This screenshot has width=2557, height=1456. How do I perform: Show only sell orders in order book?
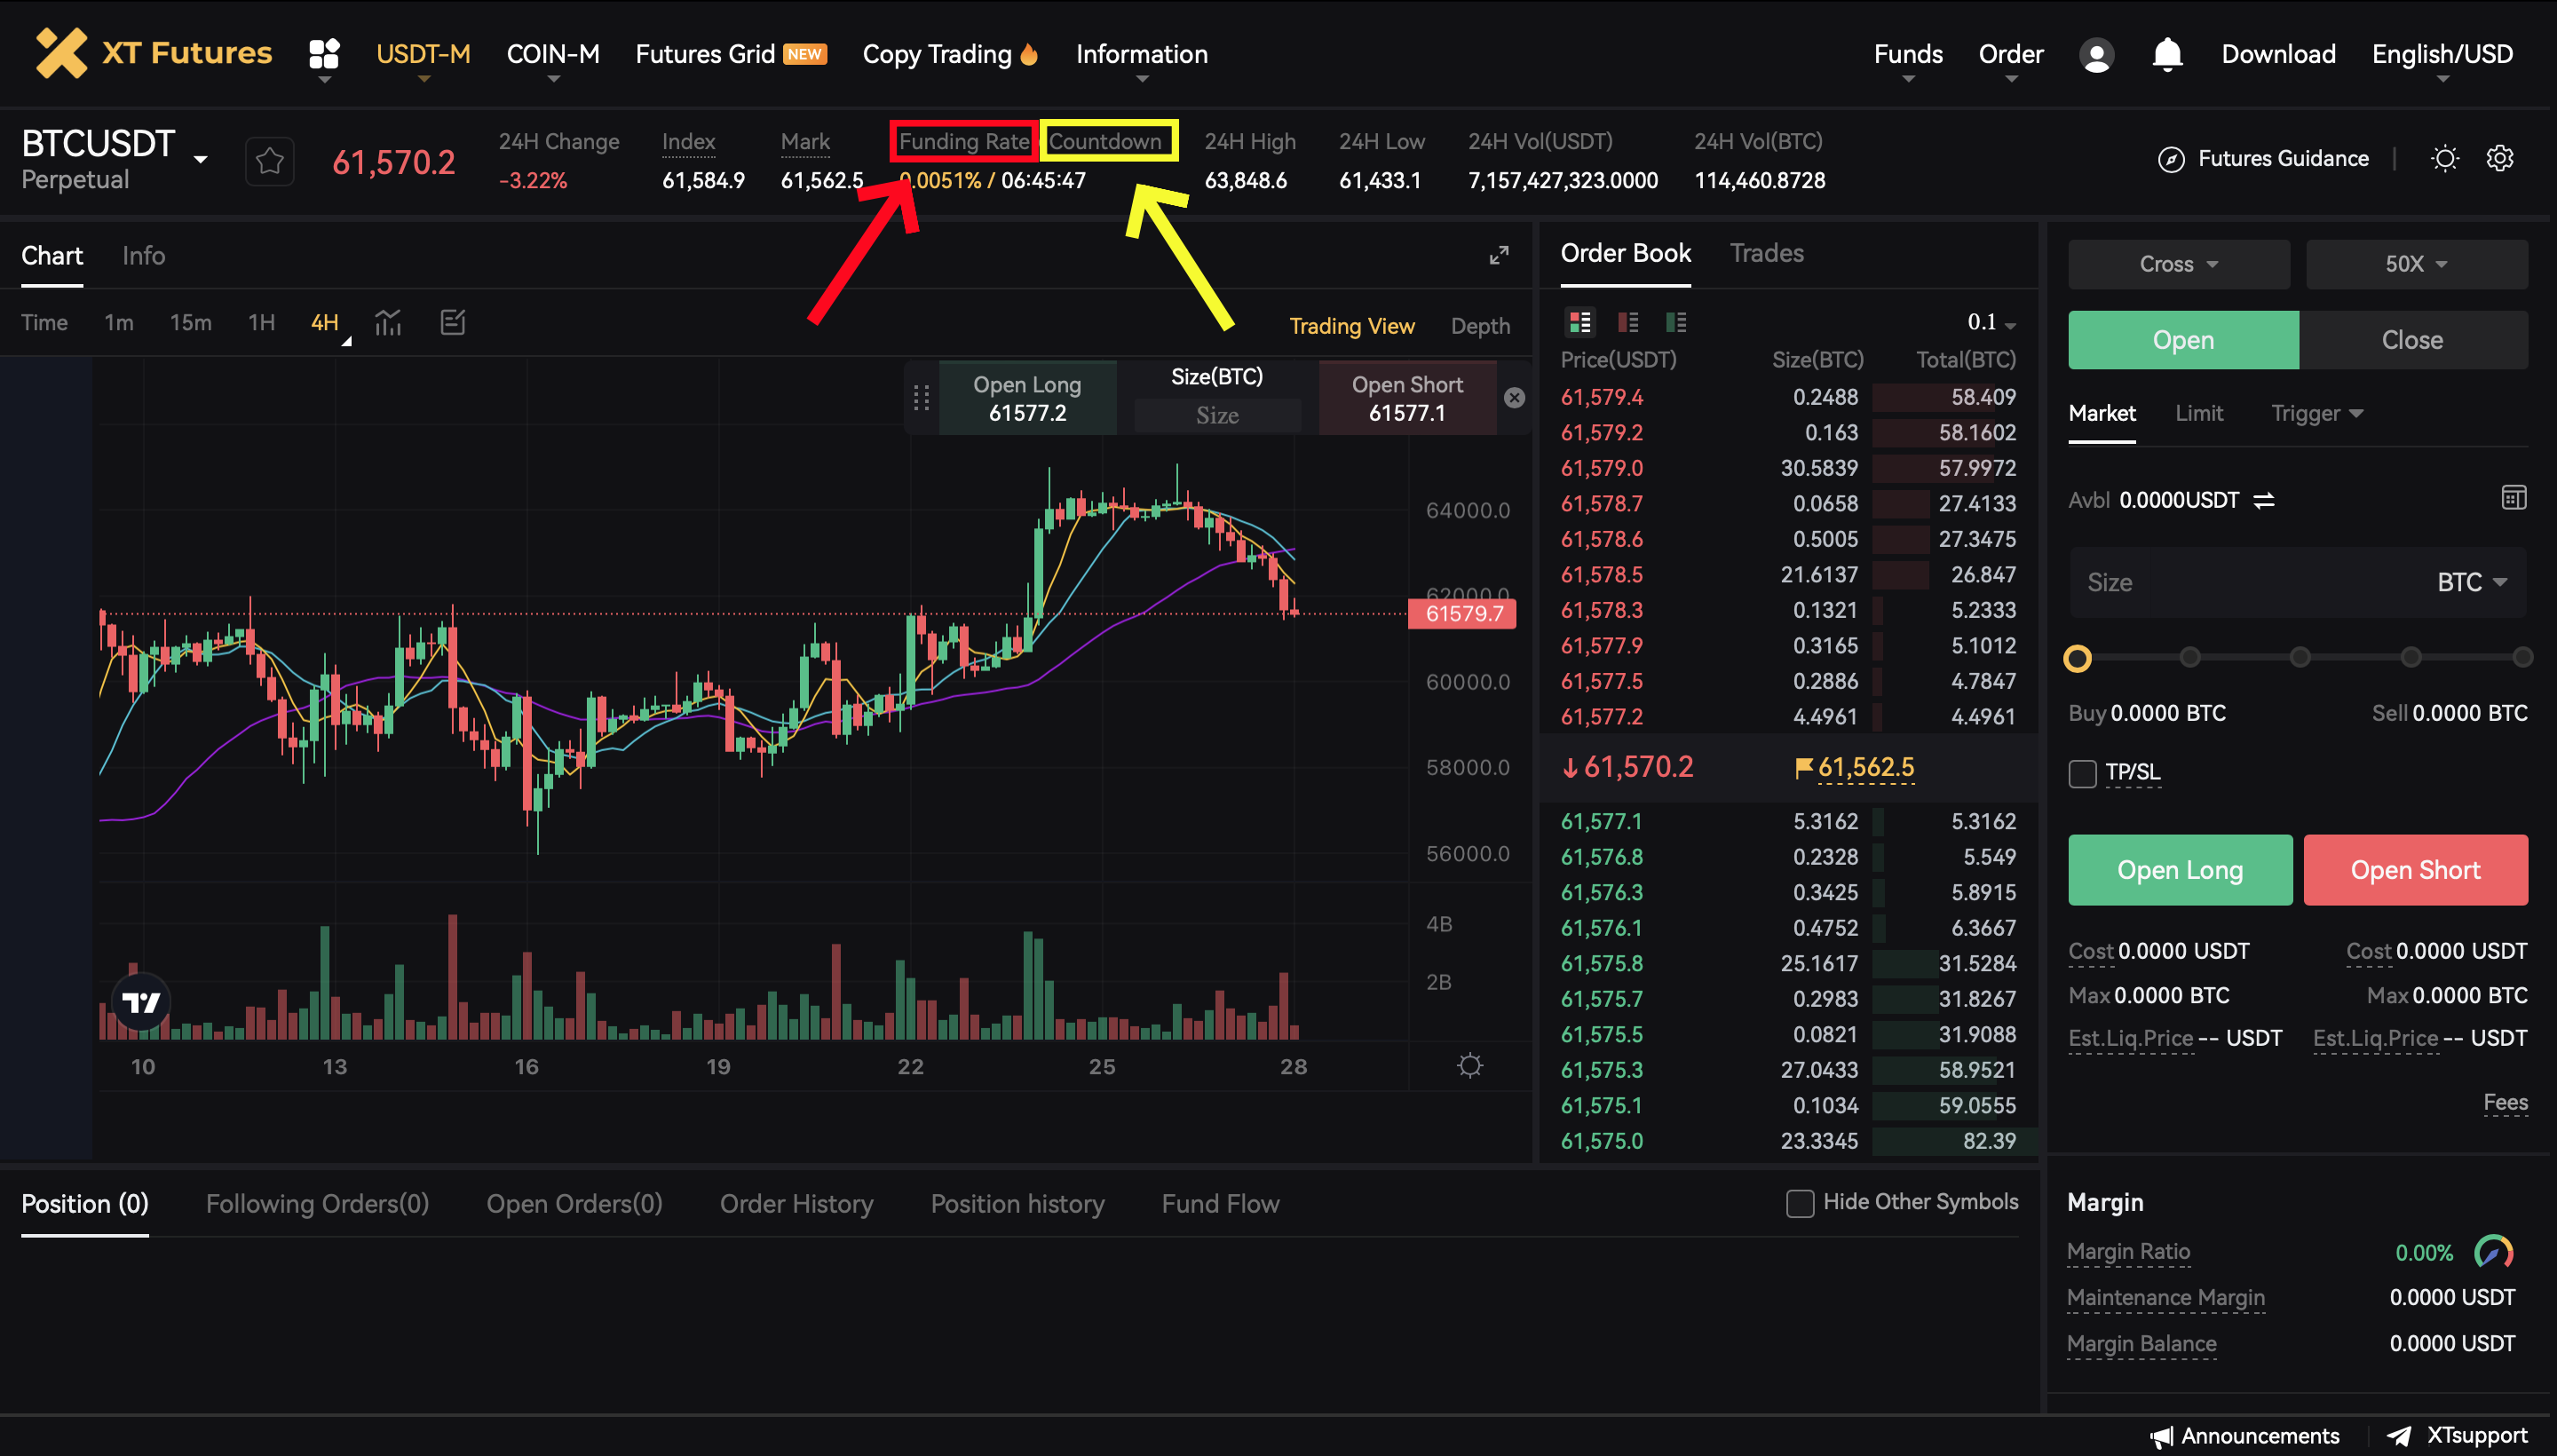(1628, 322)
